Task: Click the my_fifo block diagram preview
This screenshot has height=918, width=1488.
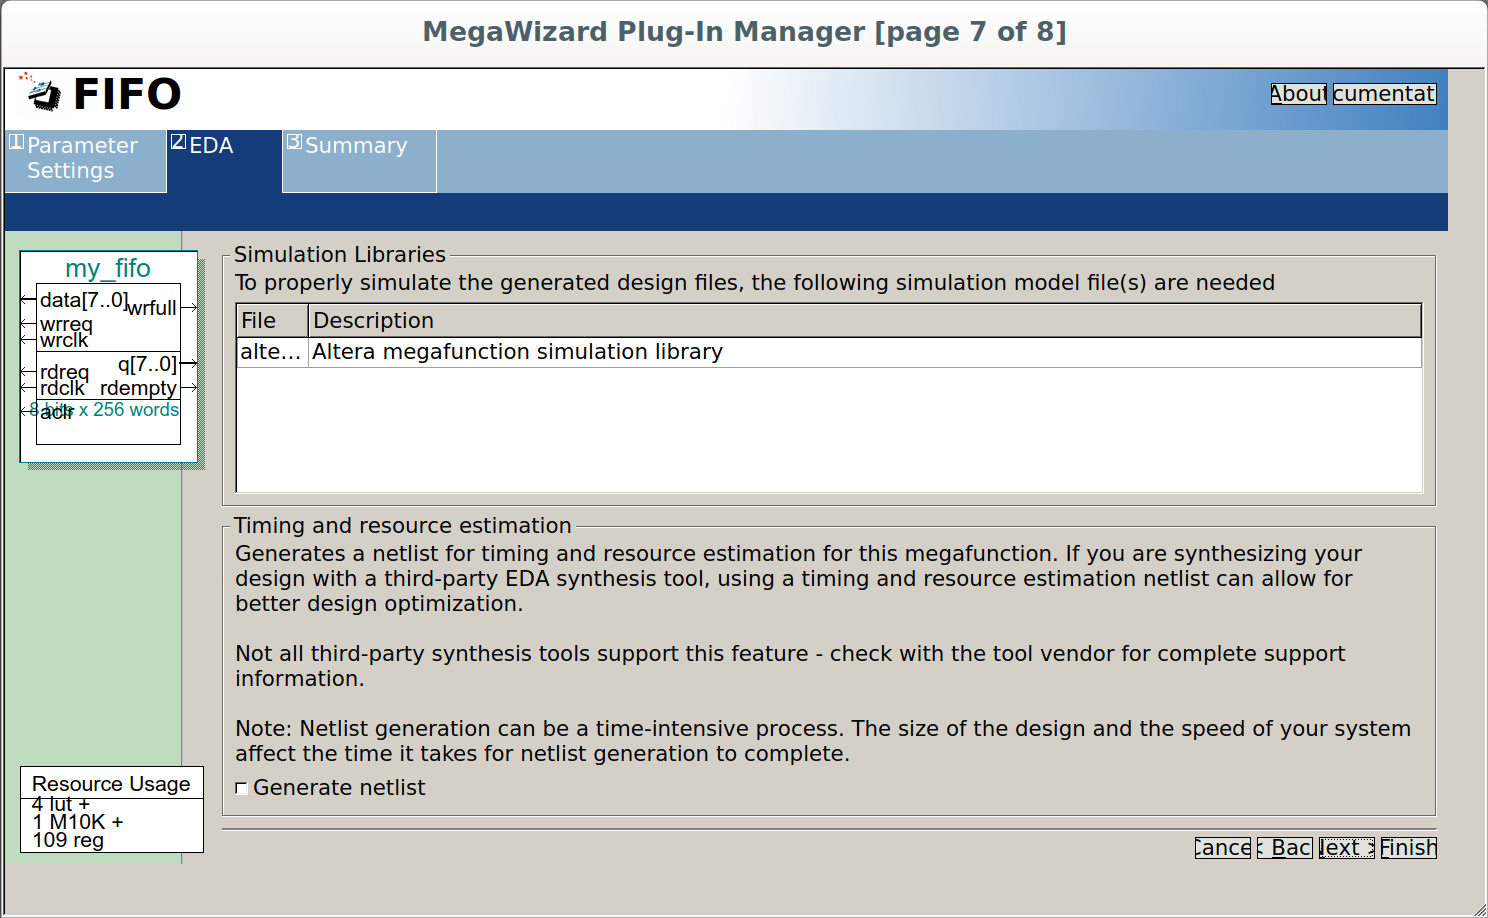Action: [109, 357]
